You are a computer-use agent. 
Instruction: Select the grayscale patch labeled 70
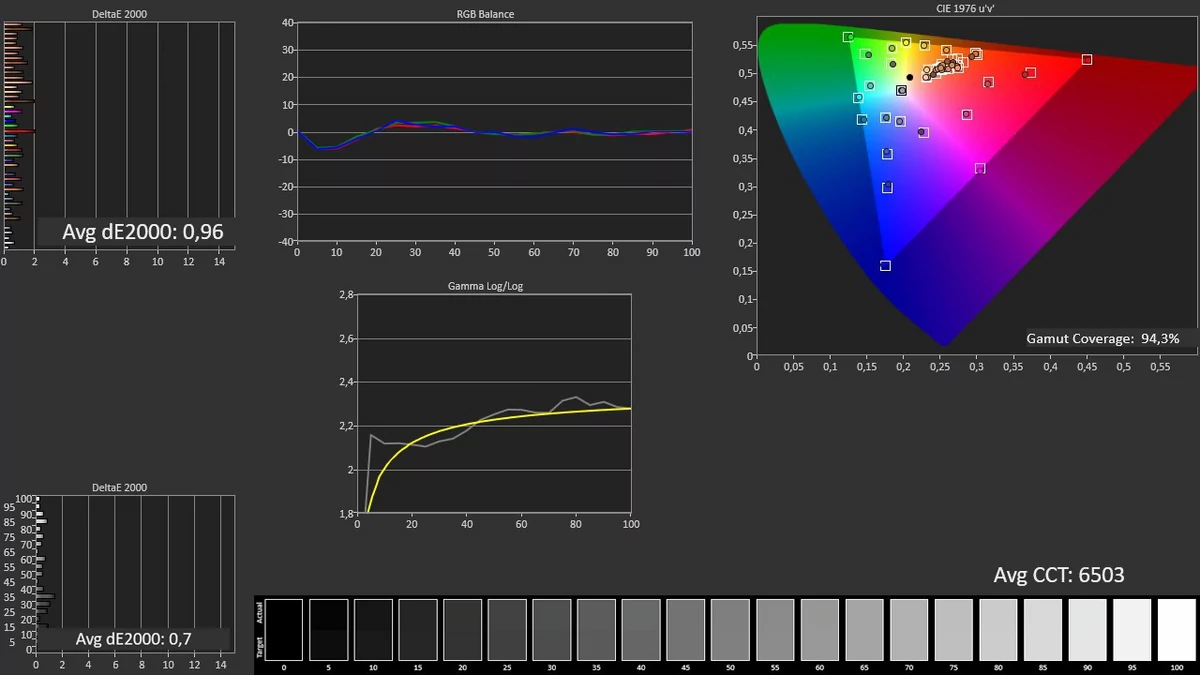pos(908,630)
